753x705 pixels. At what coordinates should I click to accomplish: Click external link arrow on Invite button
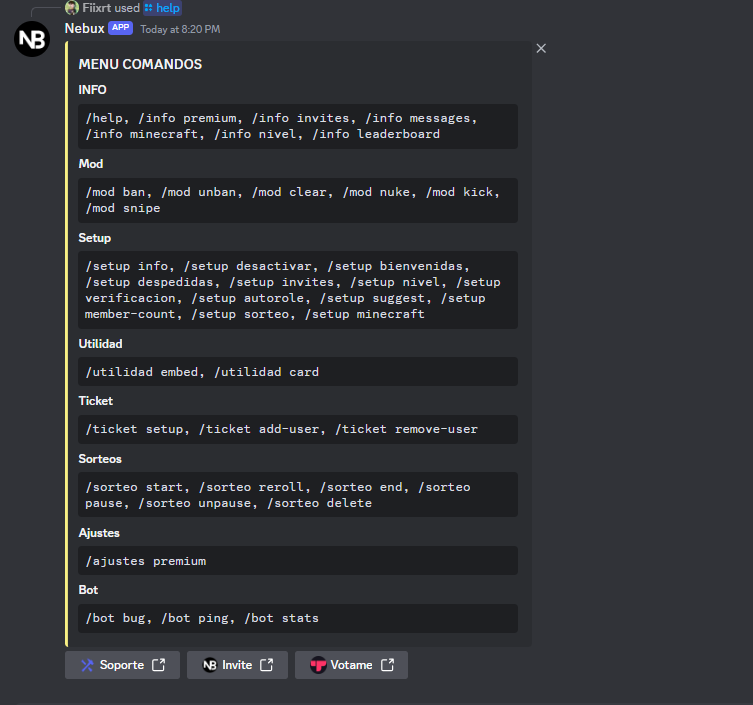pyautogui.click(x=267, y=665)
